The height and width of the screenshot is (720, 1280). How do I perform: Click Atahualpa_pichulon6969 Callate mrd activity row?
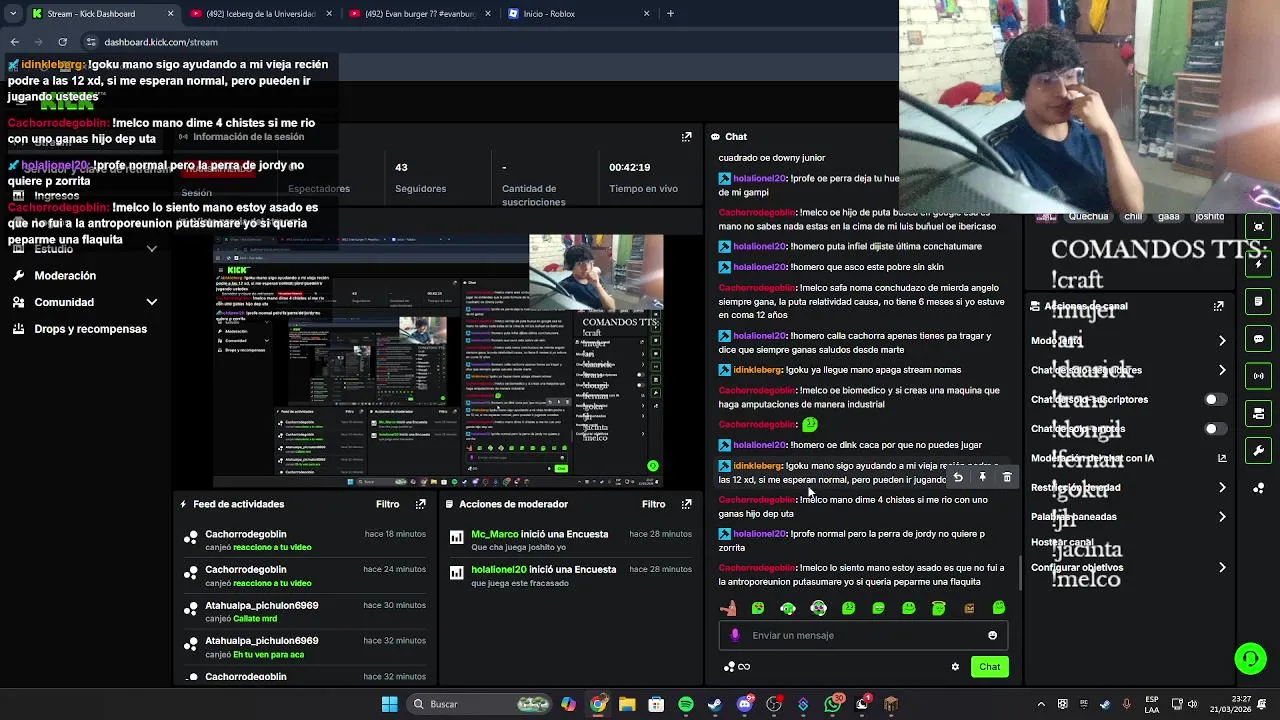point(303,612)
